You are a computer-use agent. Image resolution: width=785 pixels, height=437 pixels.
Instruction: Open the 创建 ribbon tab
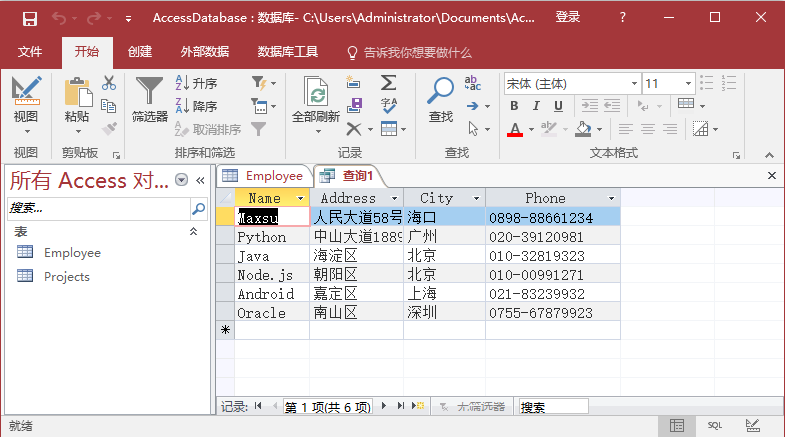point(140,52)
